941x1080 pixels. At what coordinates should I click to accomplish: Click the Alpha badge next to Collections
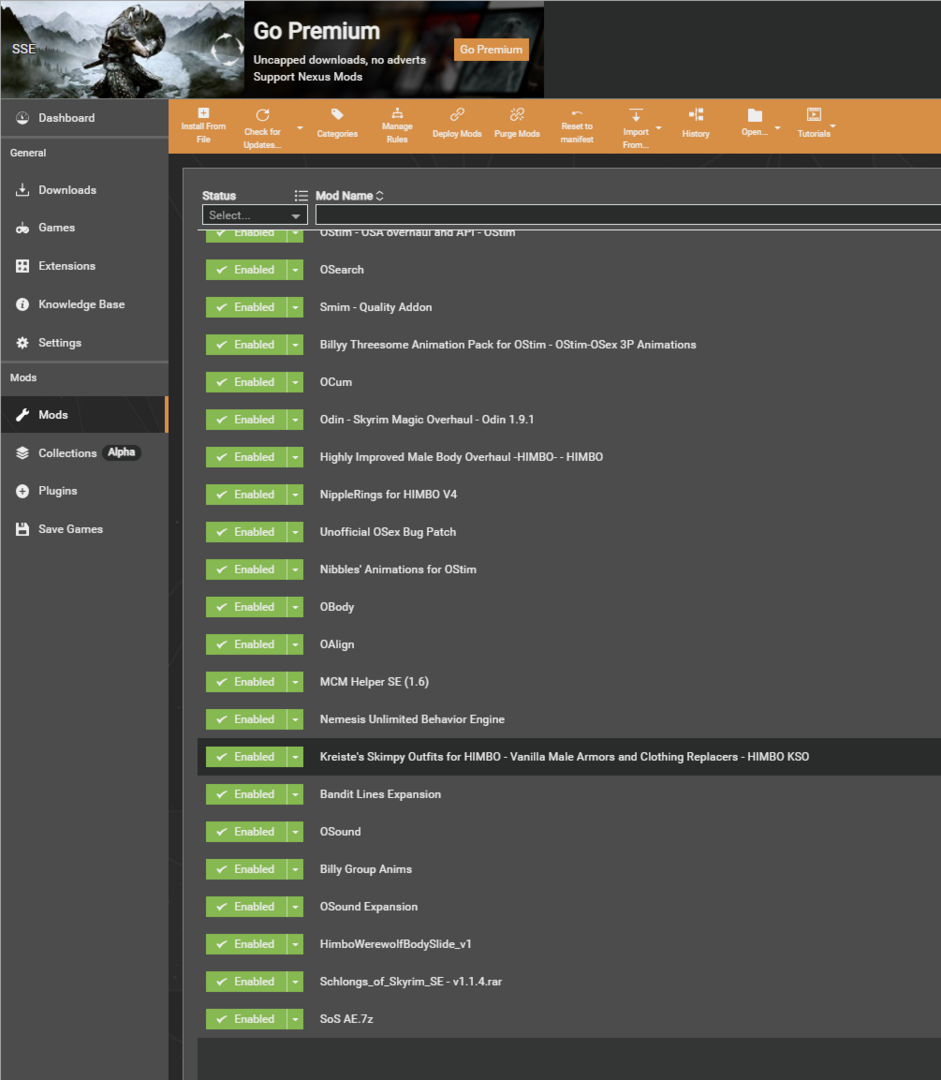(x=121, y=453)
